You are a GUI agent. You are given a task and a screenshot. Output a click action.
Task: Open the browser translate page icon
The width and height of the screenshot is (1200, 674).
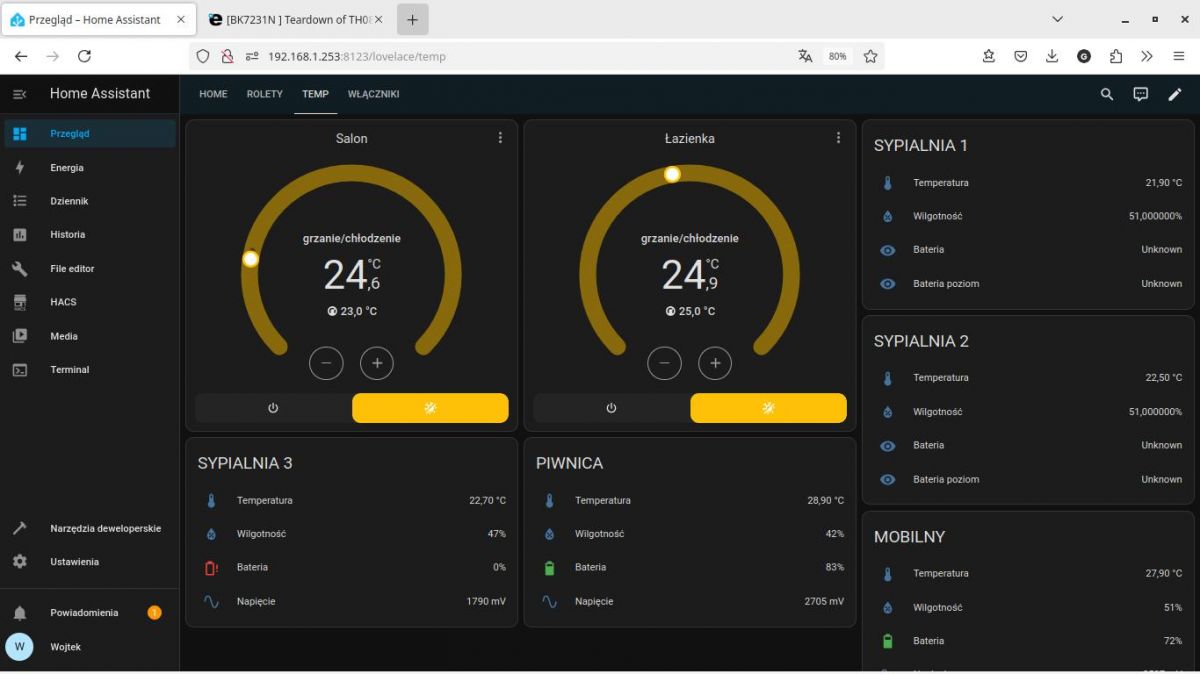805,56
